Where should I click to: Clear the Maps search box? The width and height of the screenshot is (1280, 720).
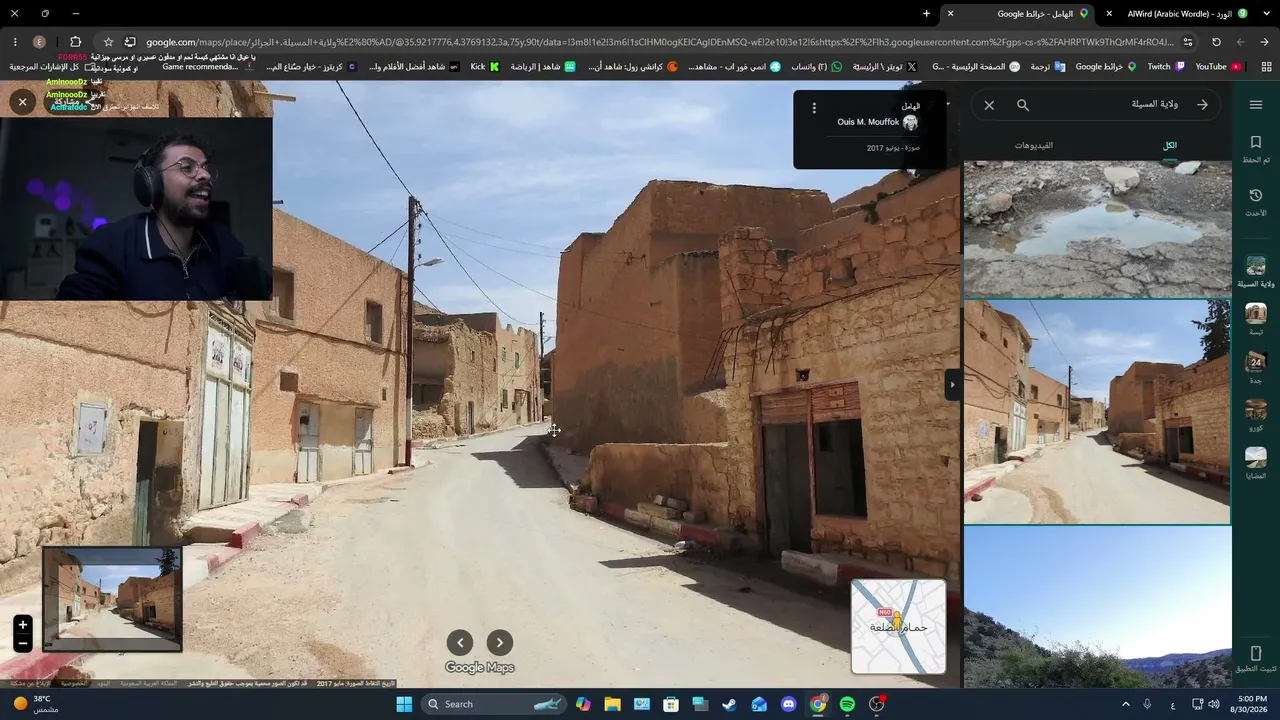(x=989, y=105)
